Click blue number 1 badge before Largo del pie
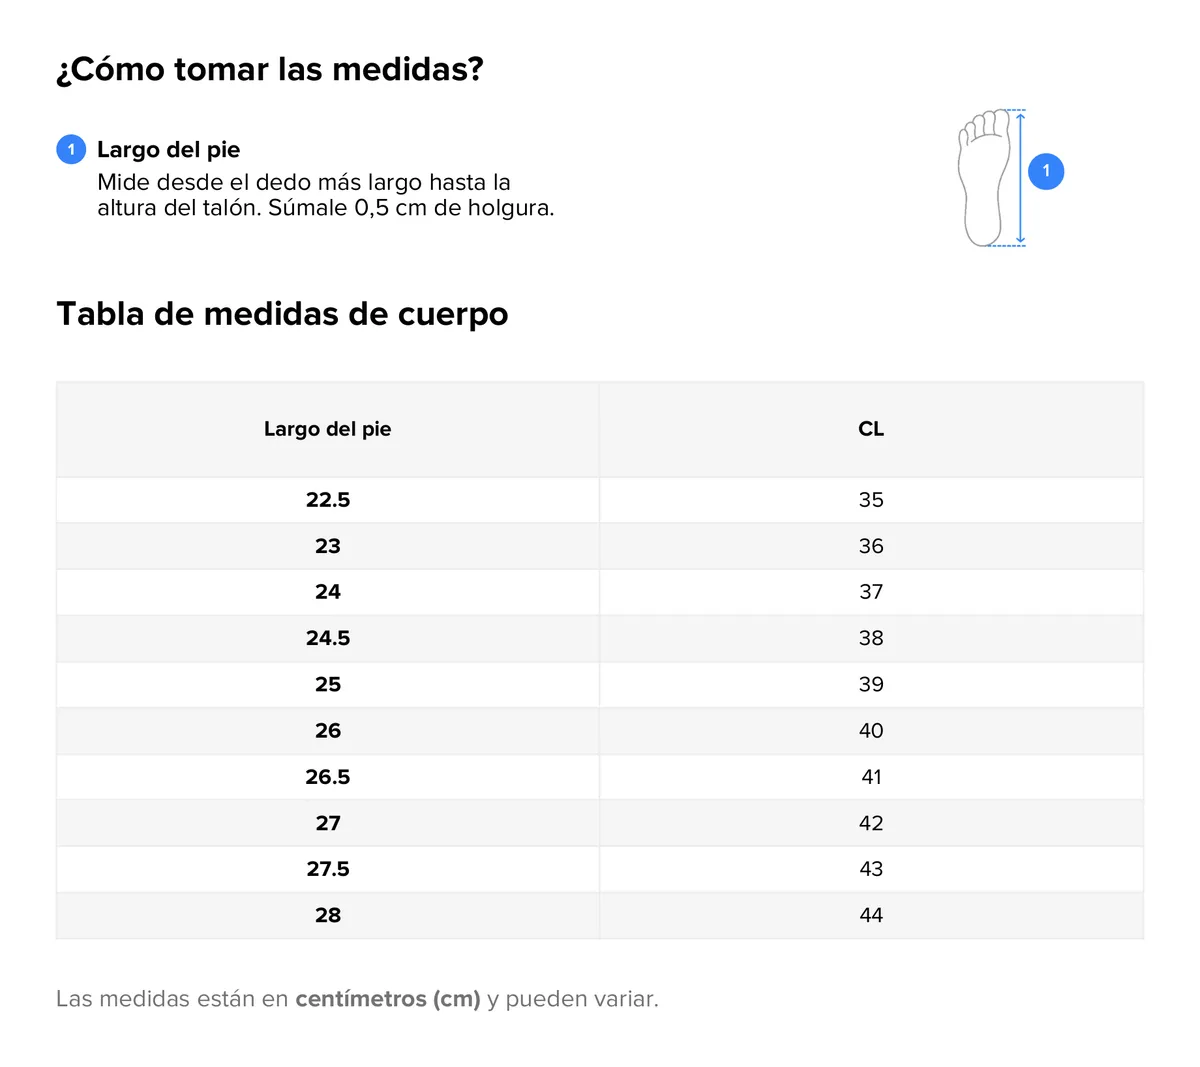1200x1067 pixels. tap(71, 149)
